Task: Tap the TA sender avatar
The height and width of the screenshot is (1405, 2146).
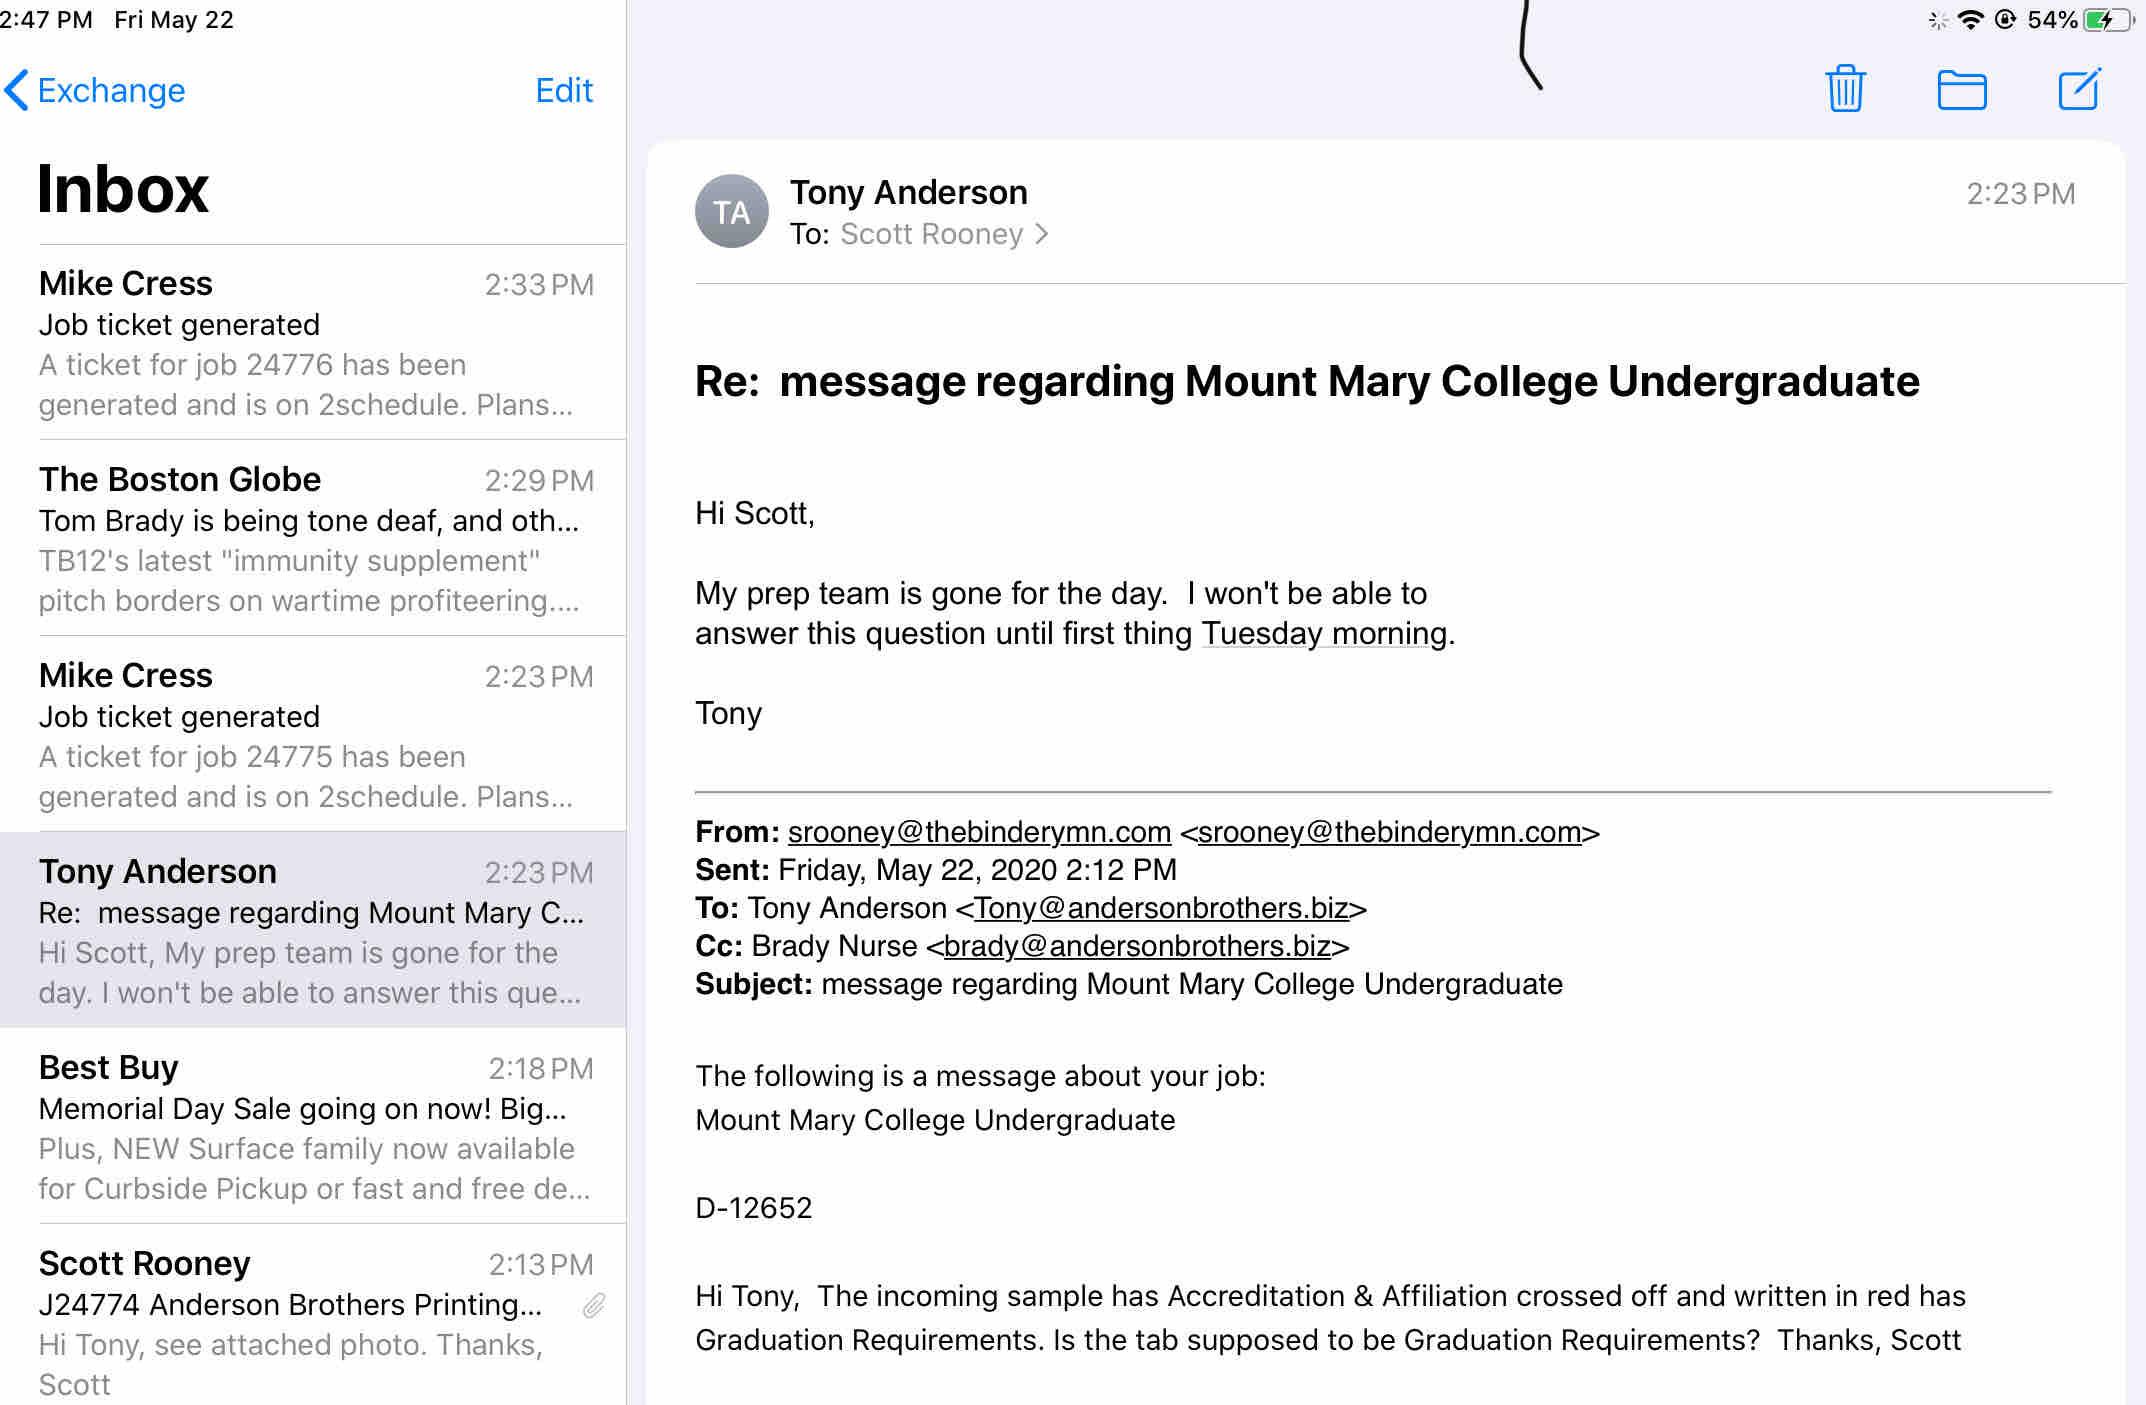Action: (731, 212)
